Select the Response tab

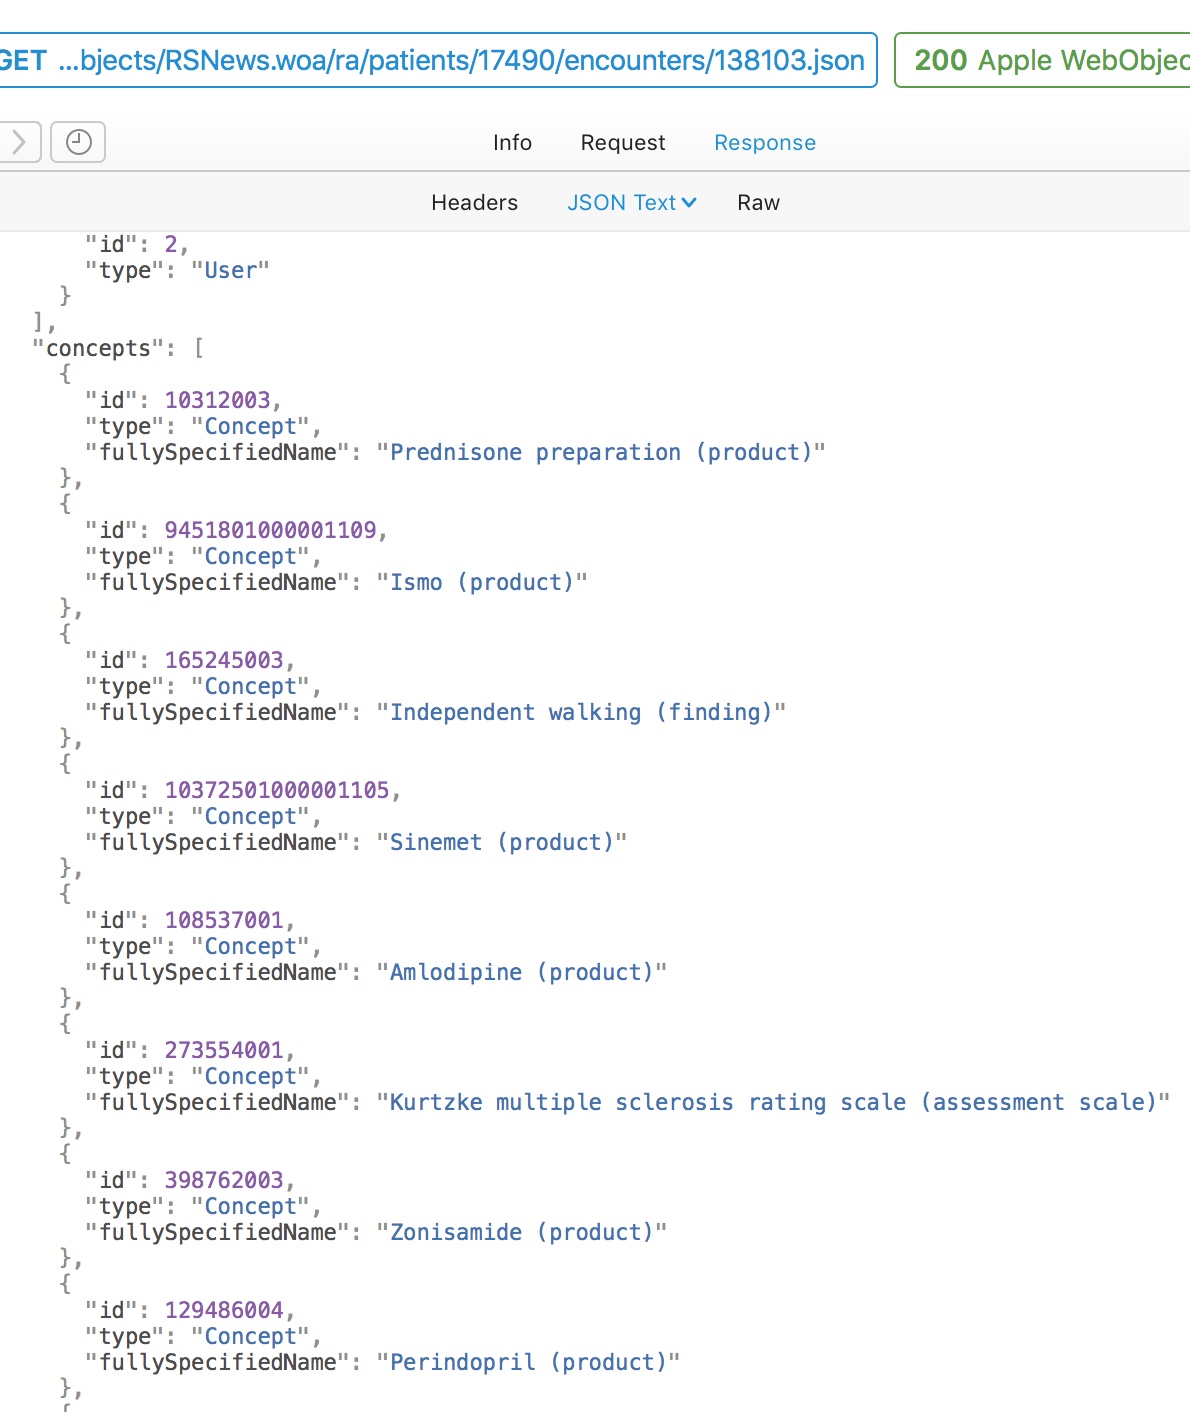point(764,143)
